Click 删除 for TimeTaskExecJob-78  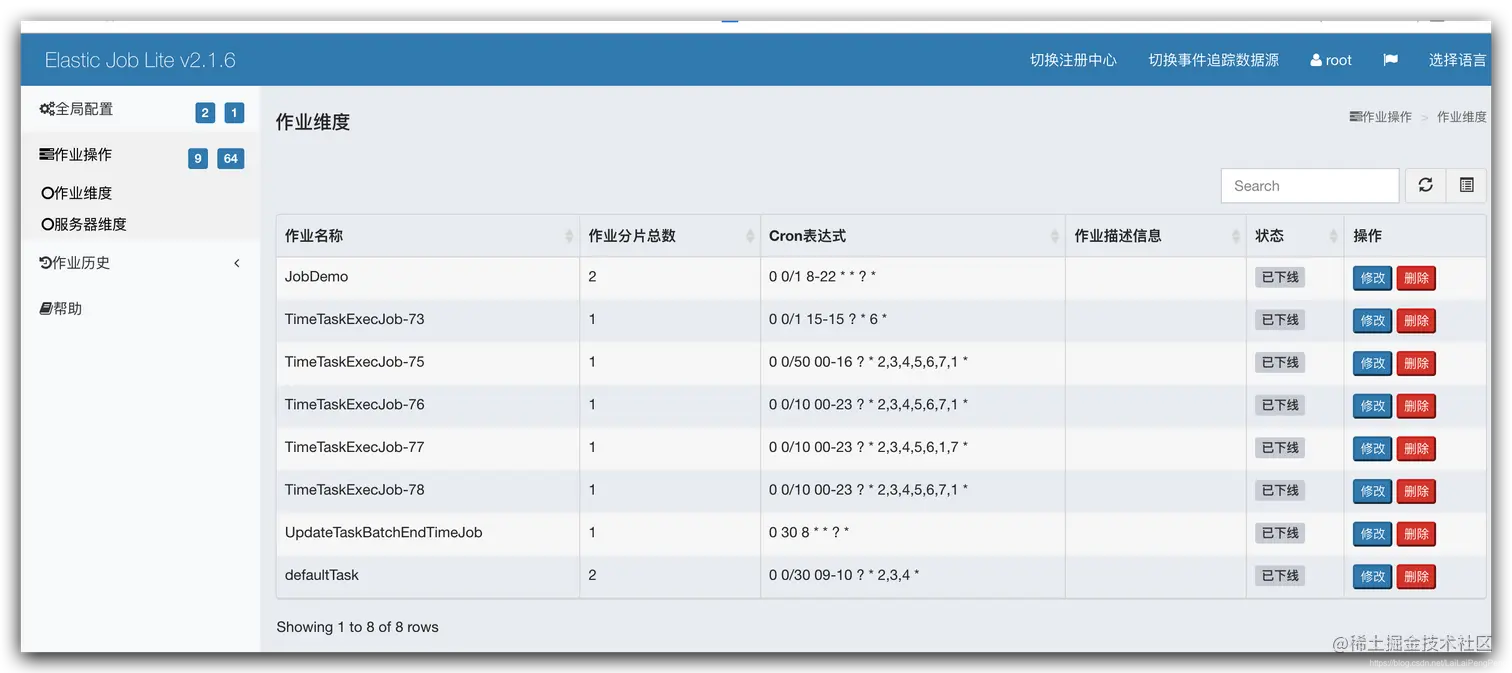(x=1416, y=491)
